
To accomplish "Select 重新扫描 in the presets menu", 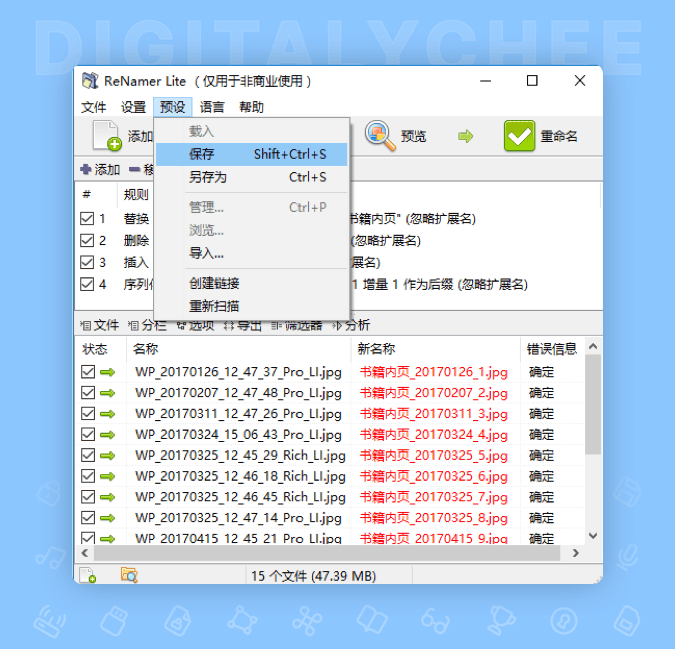I will tap(252, 306).
